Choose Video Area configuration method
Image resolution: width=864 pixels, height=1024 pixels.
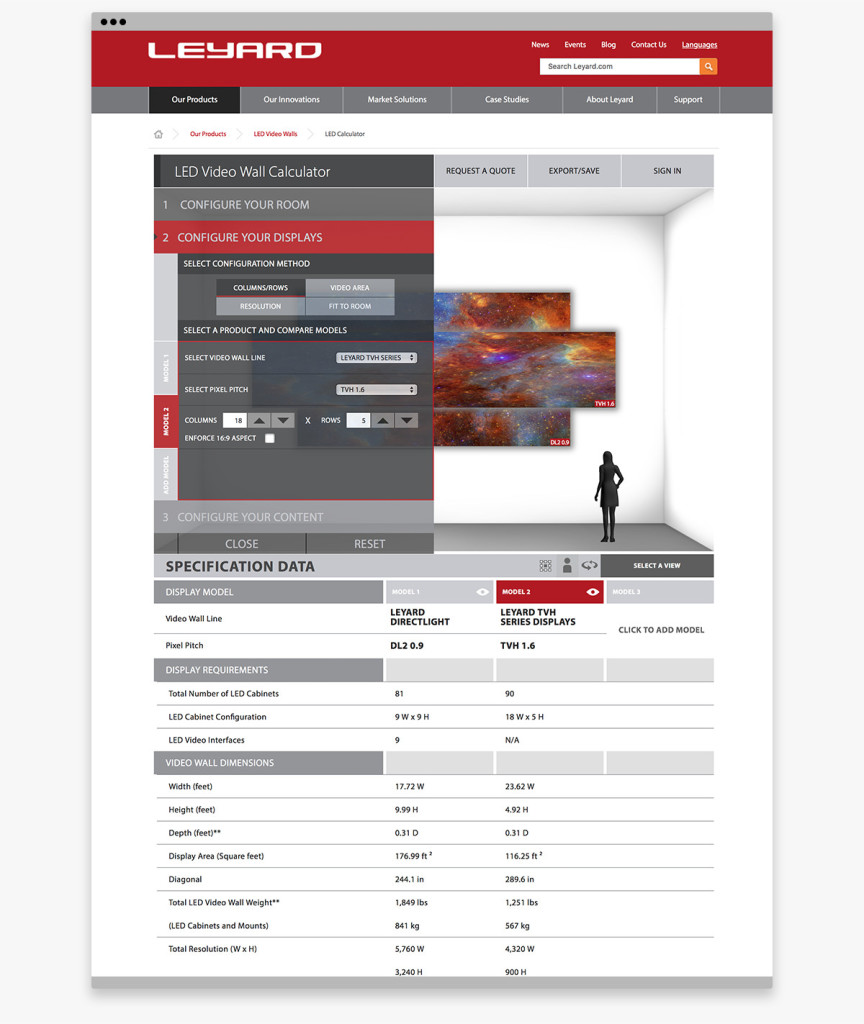tap(350, 287)
